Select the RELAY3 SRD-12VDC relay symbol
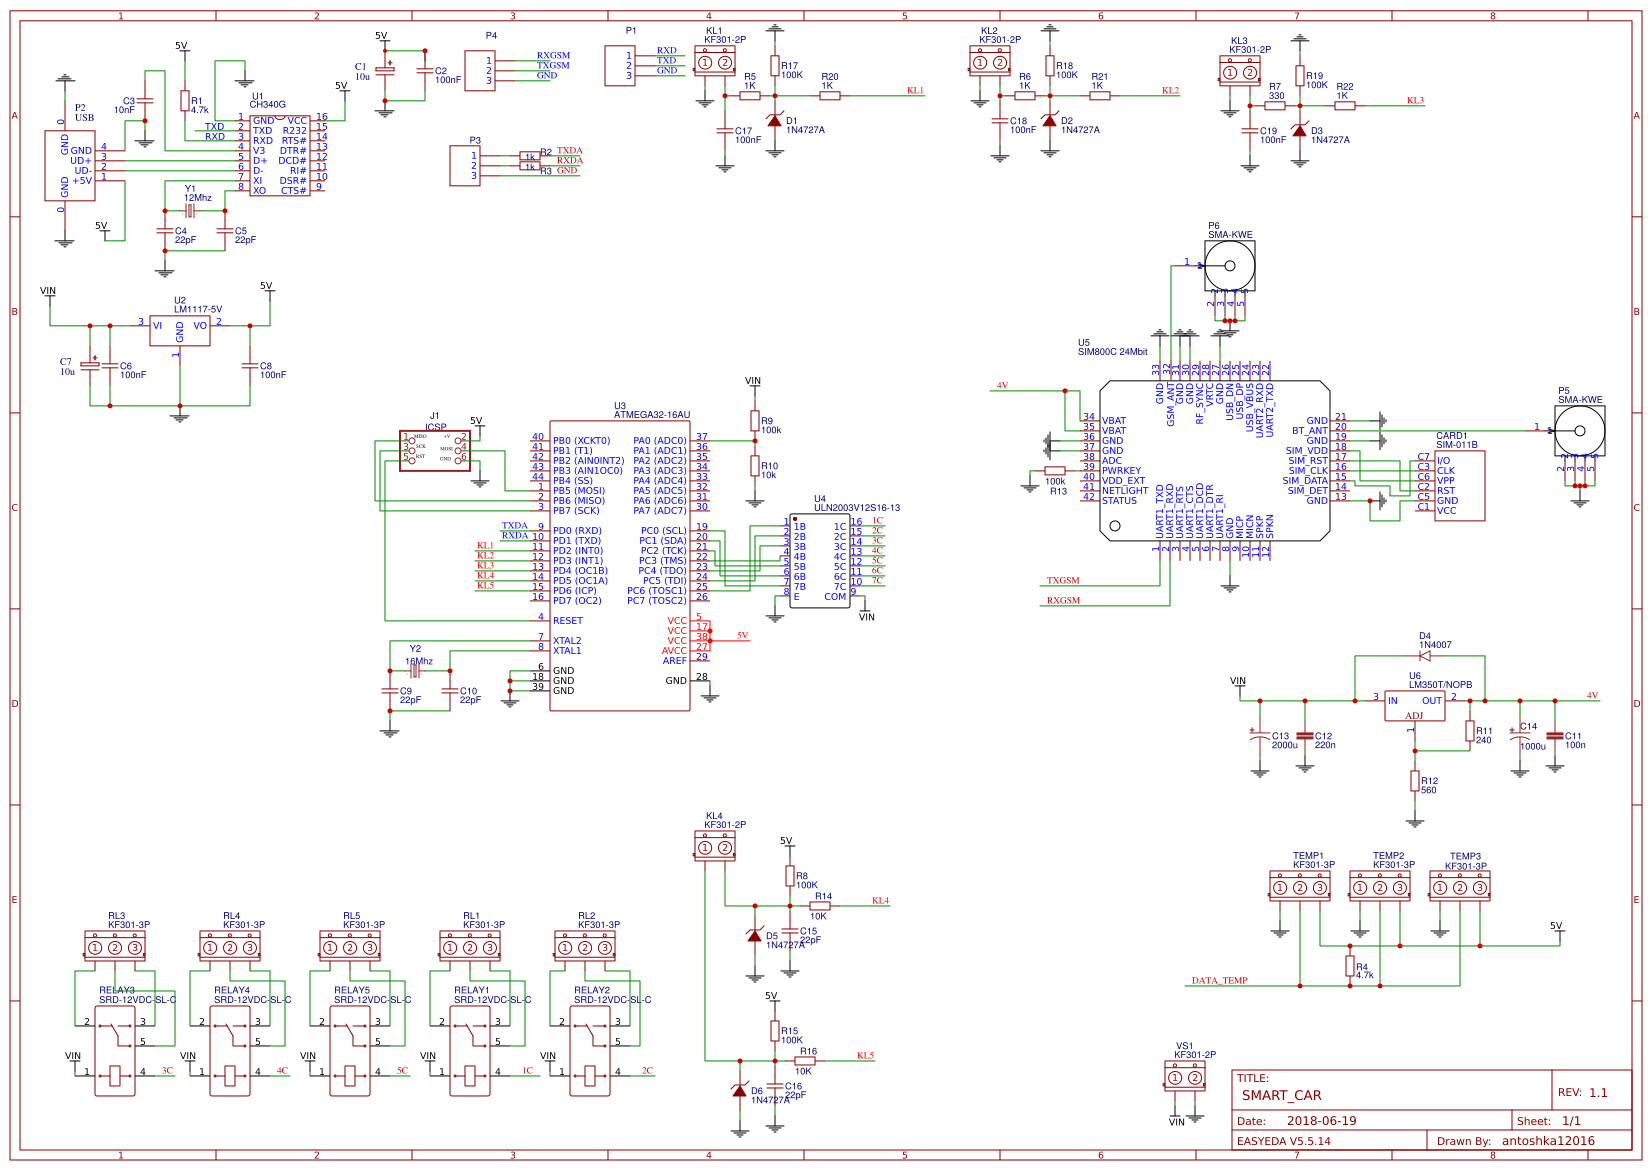This screenshot has height=1170, width=1652. pos(115,1050)
